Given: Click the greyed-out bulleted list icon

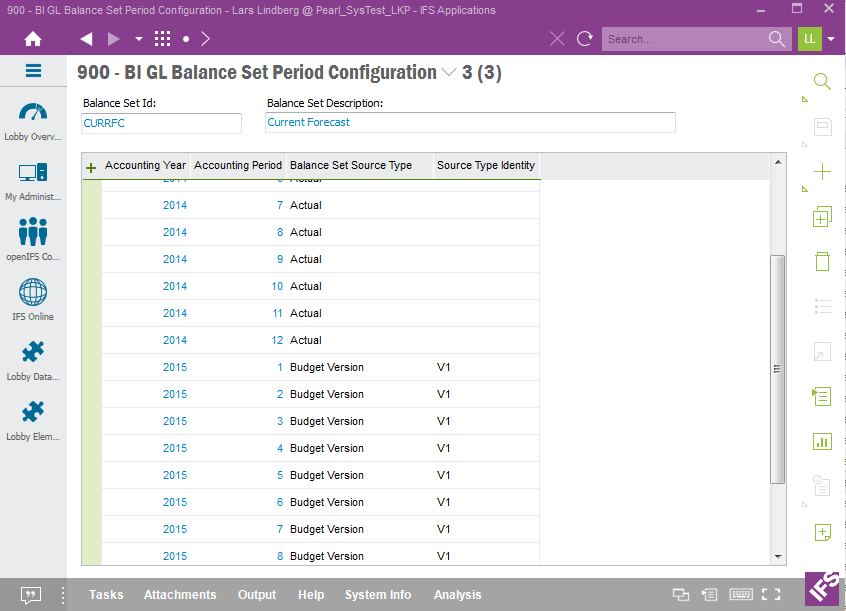Looking at the screenshot, I should pos(822,307).
